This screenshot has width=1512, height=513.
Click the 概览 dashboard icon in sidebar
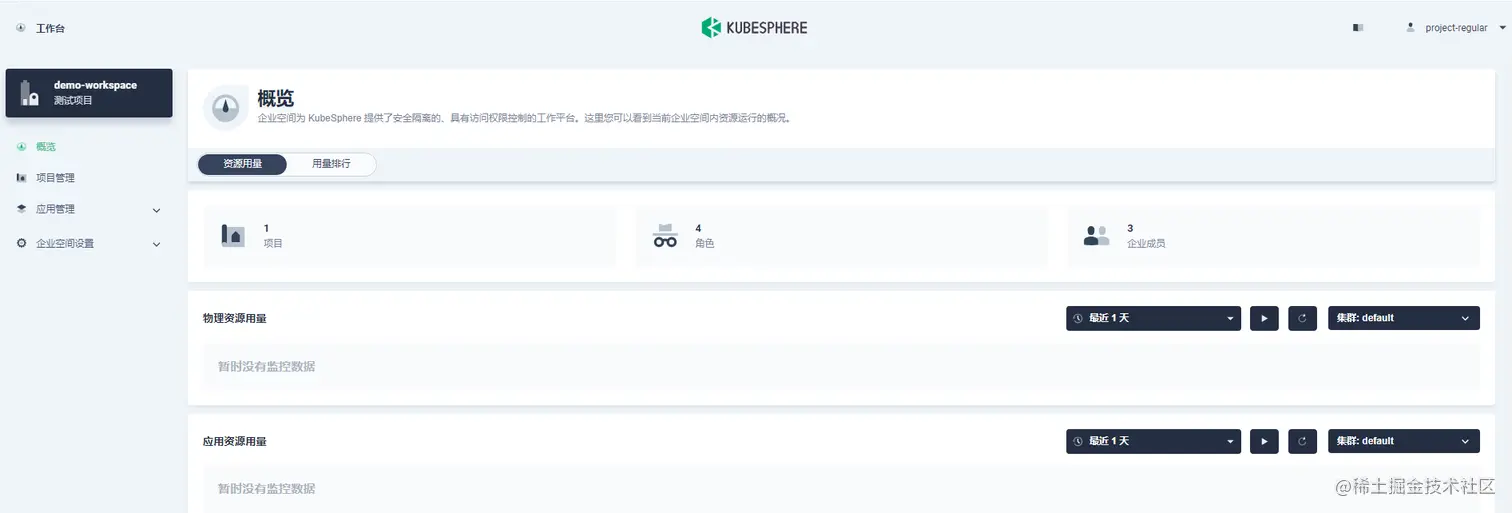coord(22,147)
